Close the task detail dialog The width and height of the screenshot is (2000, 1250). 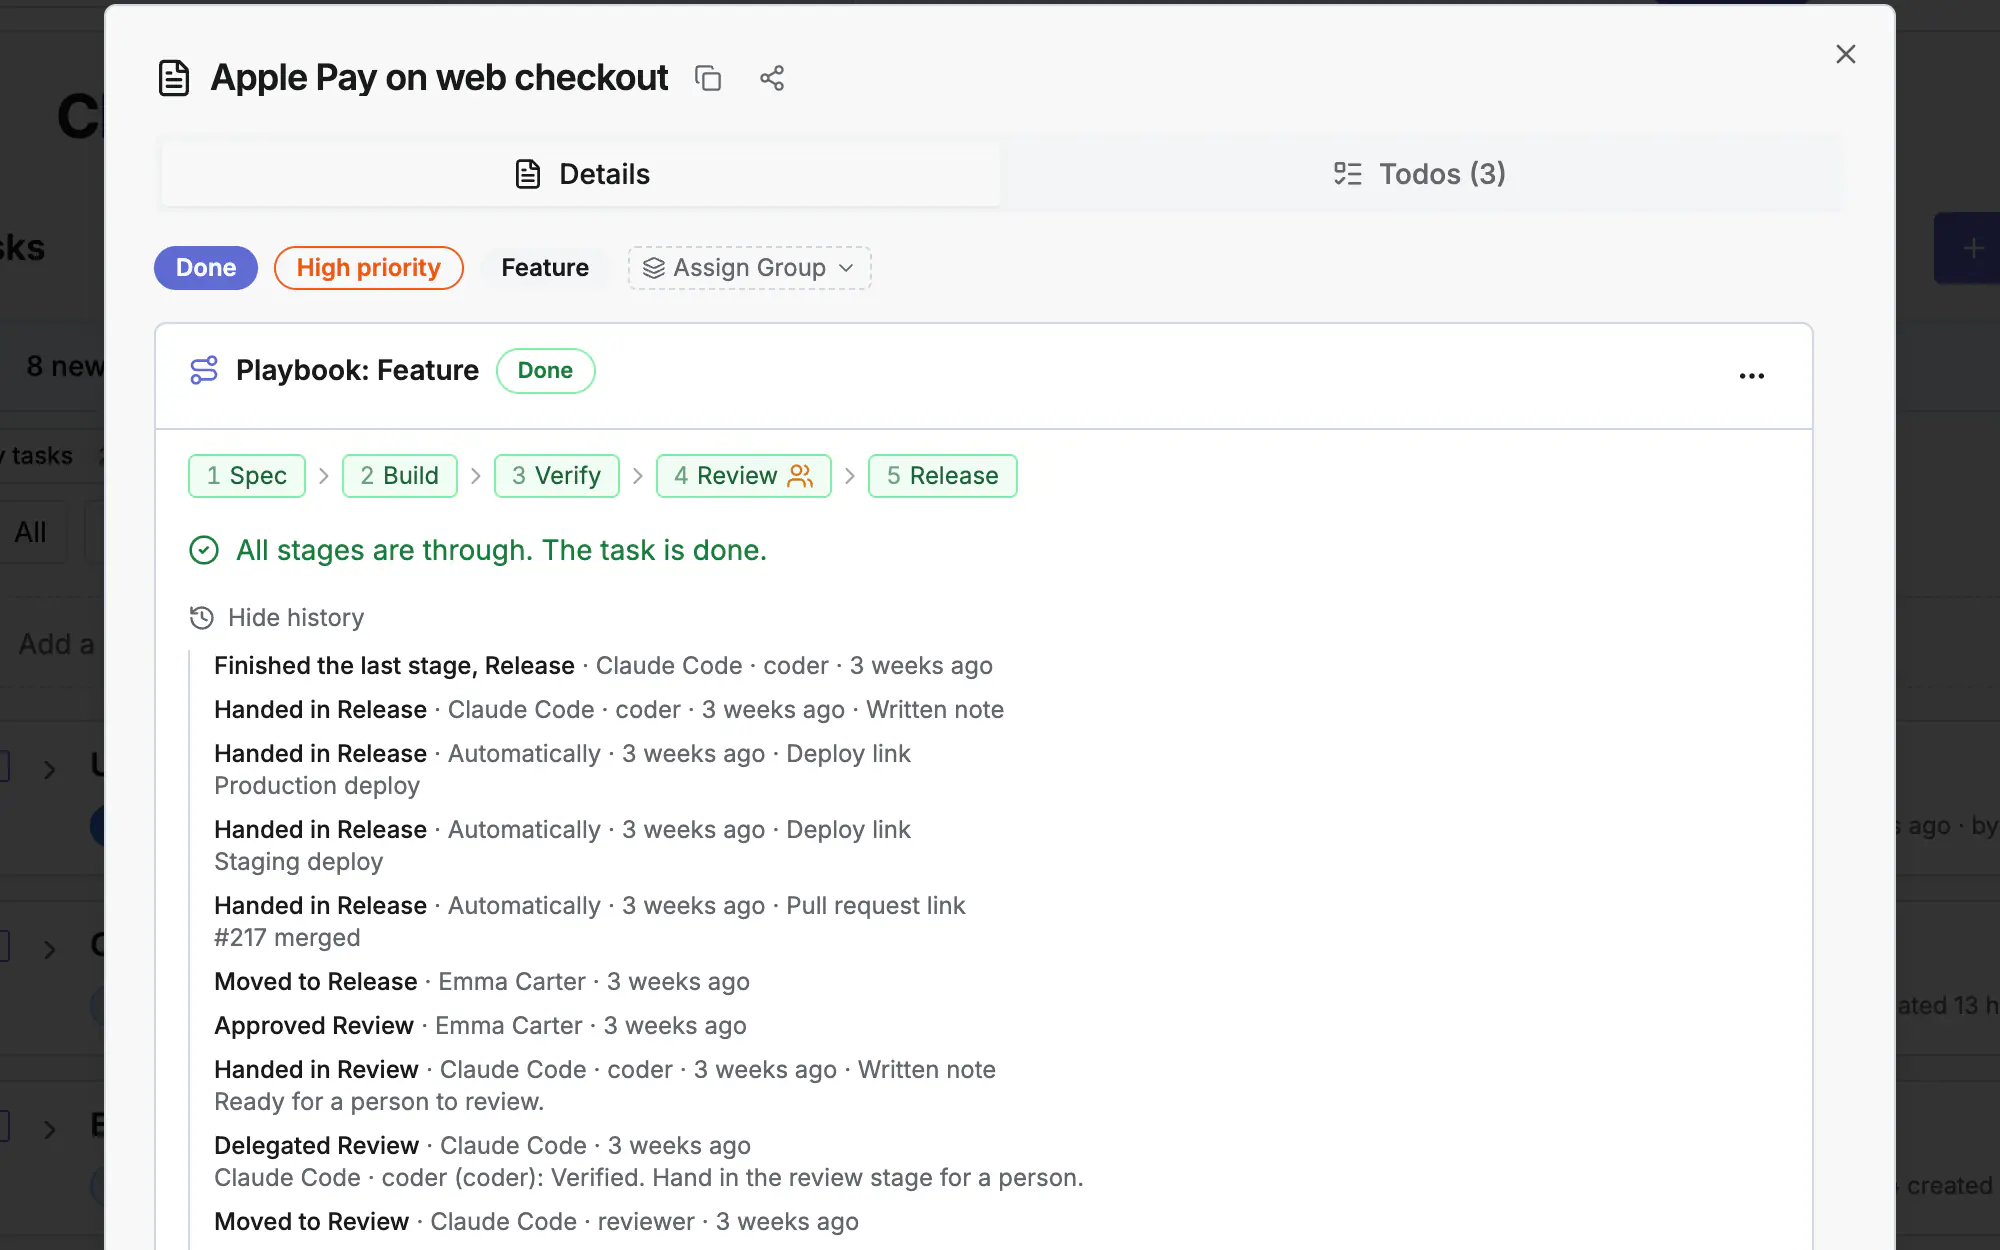pyautogui.click(x=1846, y=54)
